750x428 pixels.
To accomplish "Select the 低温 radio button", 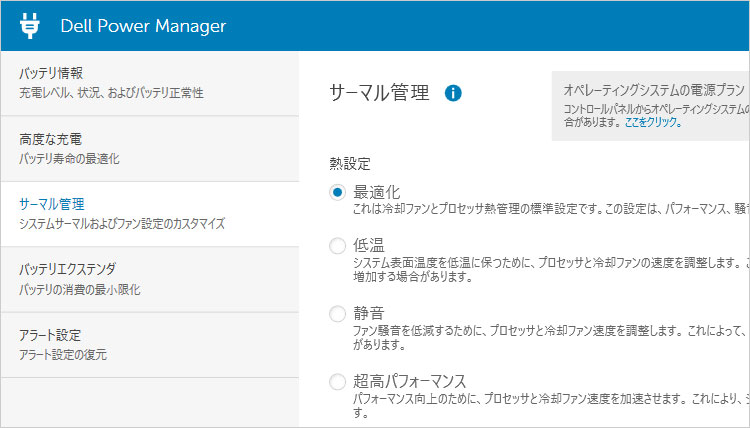I will click(337, 246).
